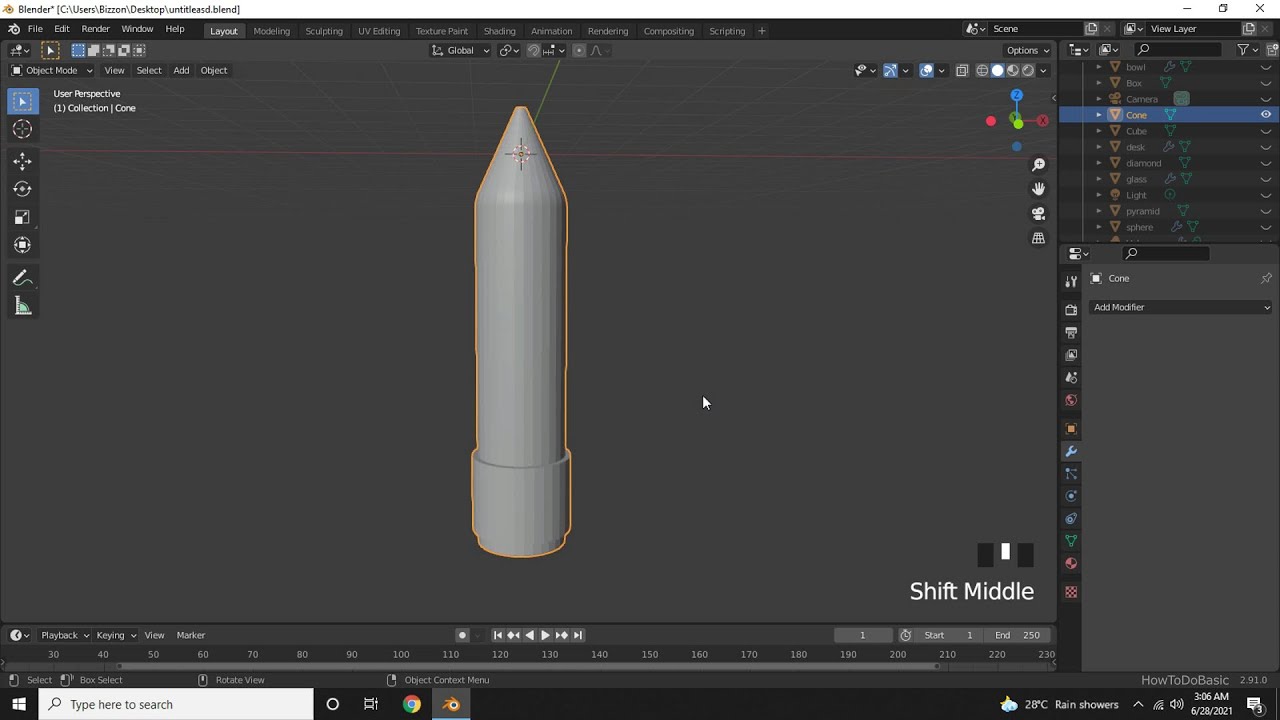Open the viewport Options dropdown
The image size is (1280, 720).
(1027, 50)
